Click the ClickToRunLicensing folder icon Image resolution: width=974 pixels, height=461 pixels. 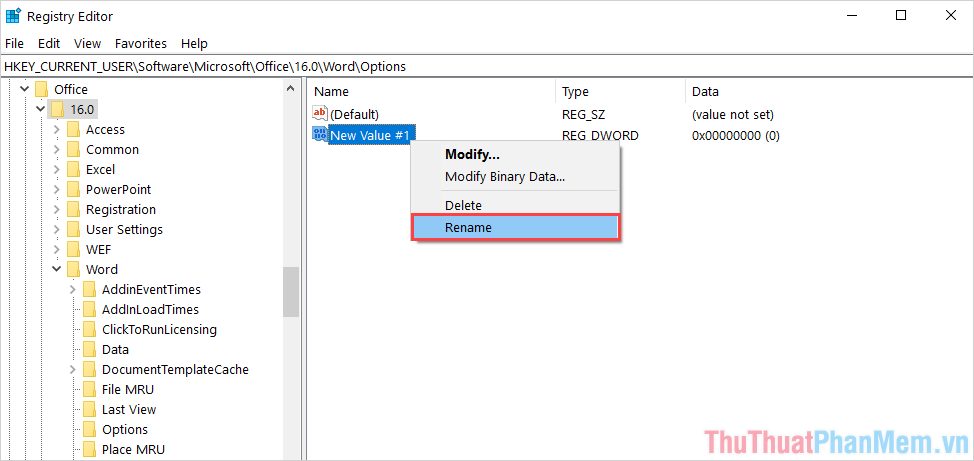[x=90, y=329]
